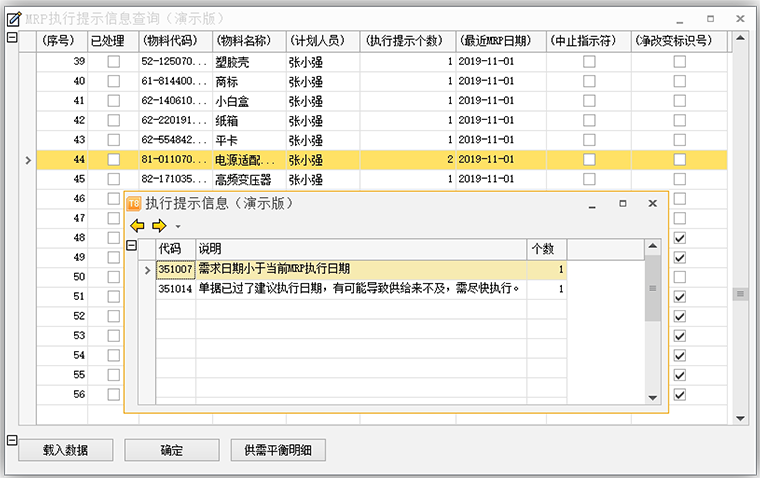
Task: Maximize the 执行提示信息 popup window
Action: click(623, 204)
